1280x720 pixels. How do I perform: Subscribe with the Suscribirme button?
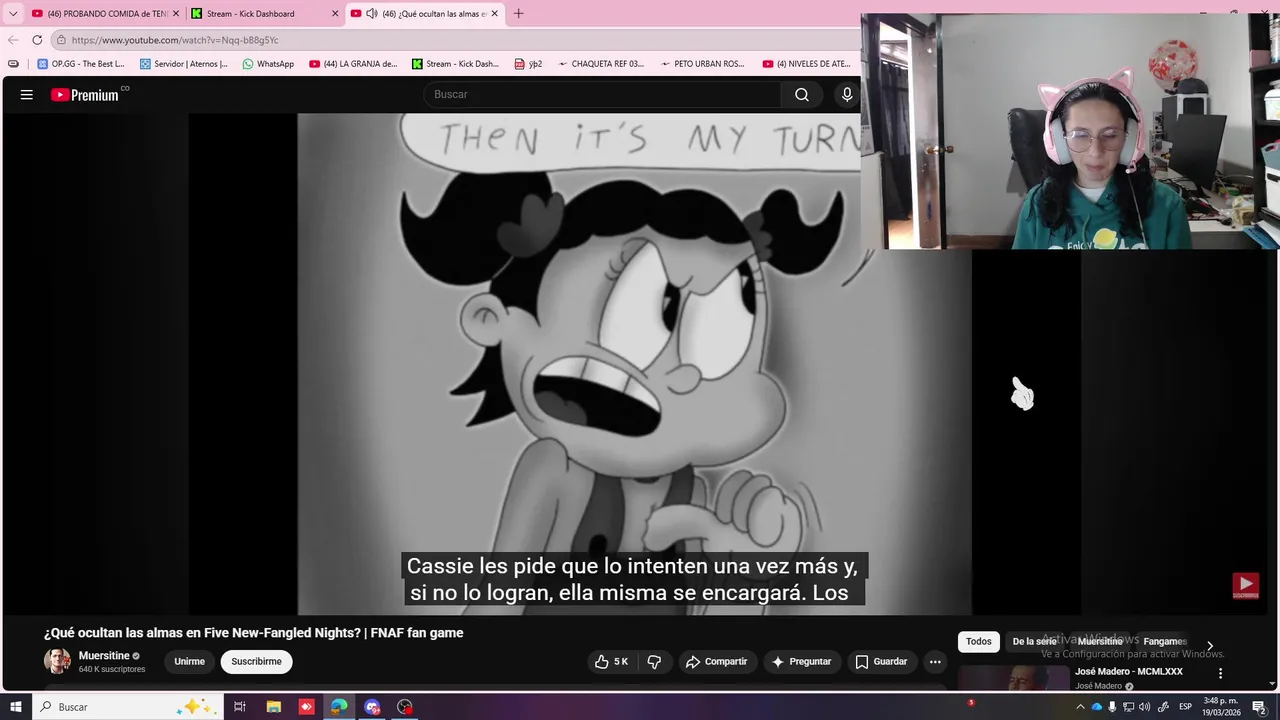(x=256, y=661)
